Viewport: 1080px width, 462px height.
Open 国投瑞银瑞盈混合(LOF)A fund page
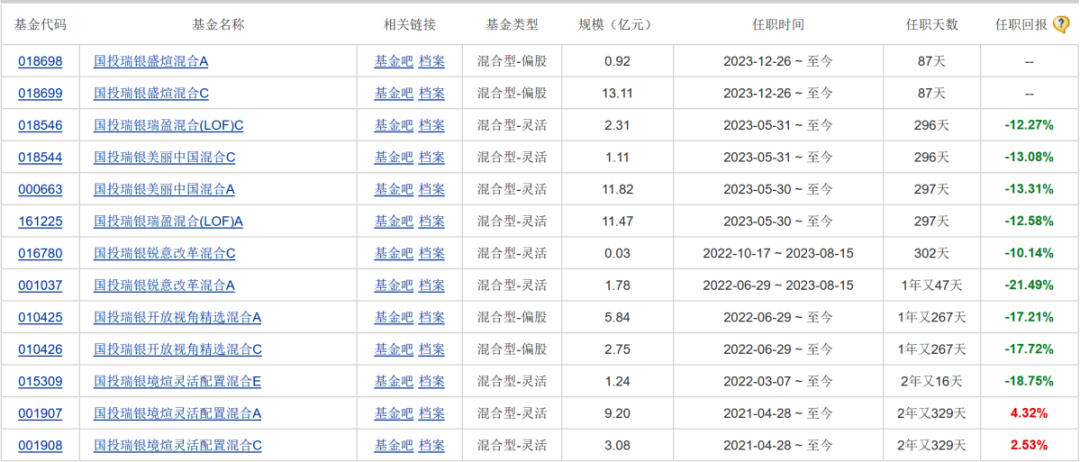168,221
